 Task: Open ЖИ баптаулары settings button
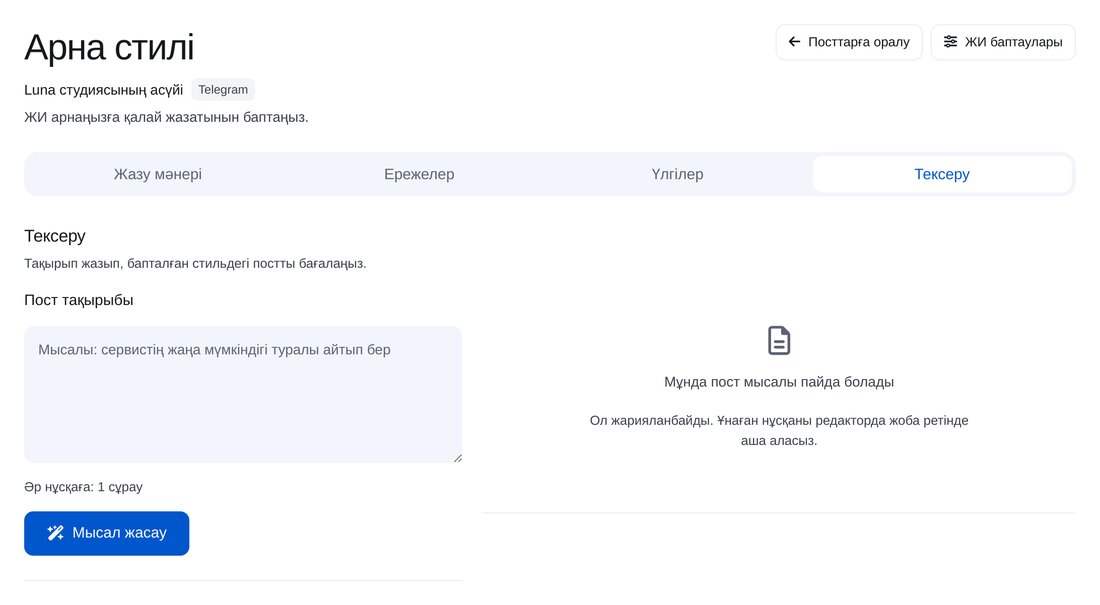pyautogui.click(x=1002, y=42)
